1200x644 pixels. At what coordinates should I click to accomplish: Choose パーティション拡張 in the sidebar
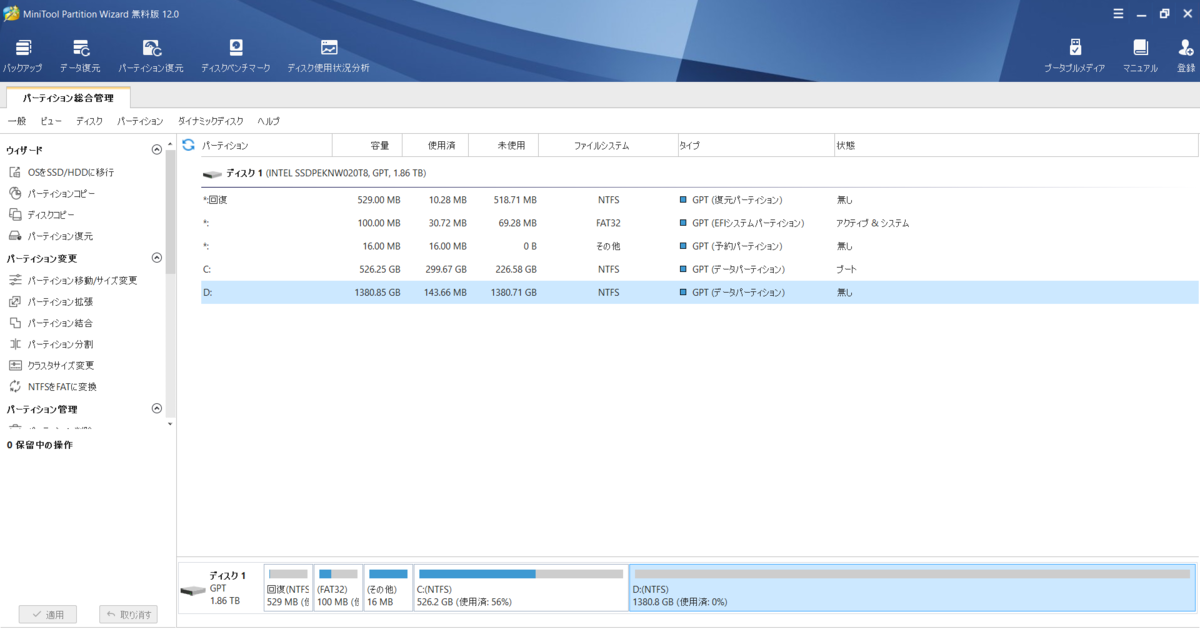[60, 301]
